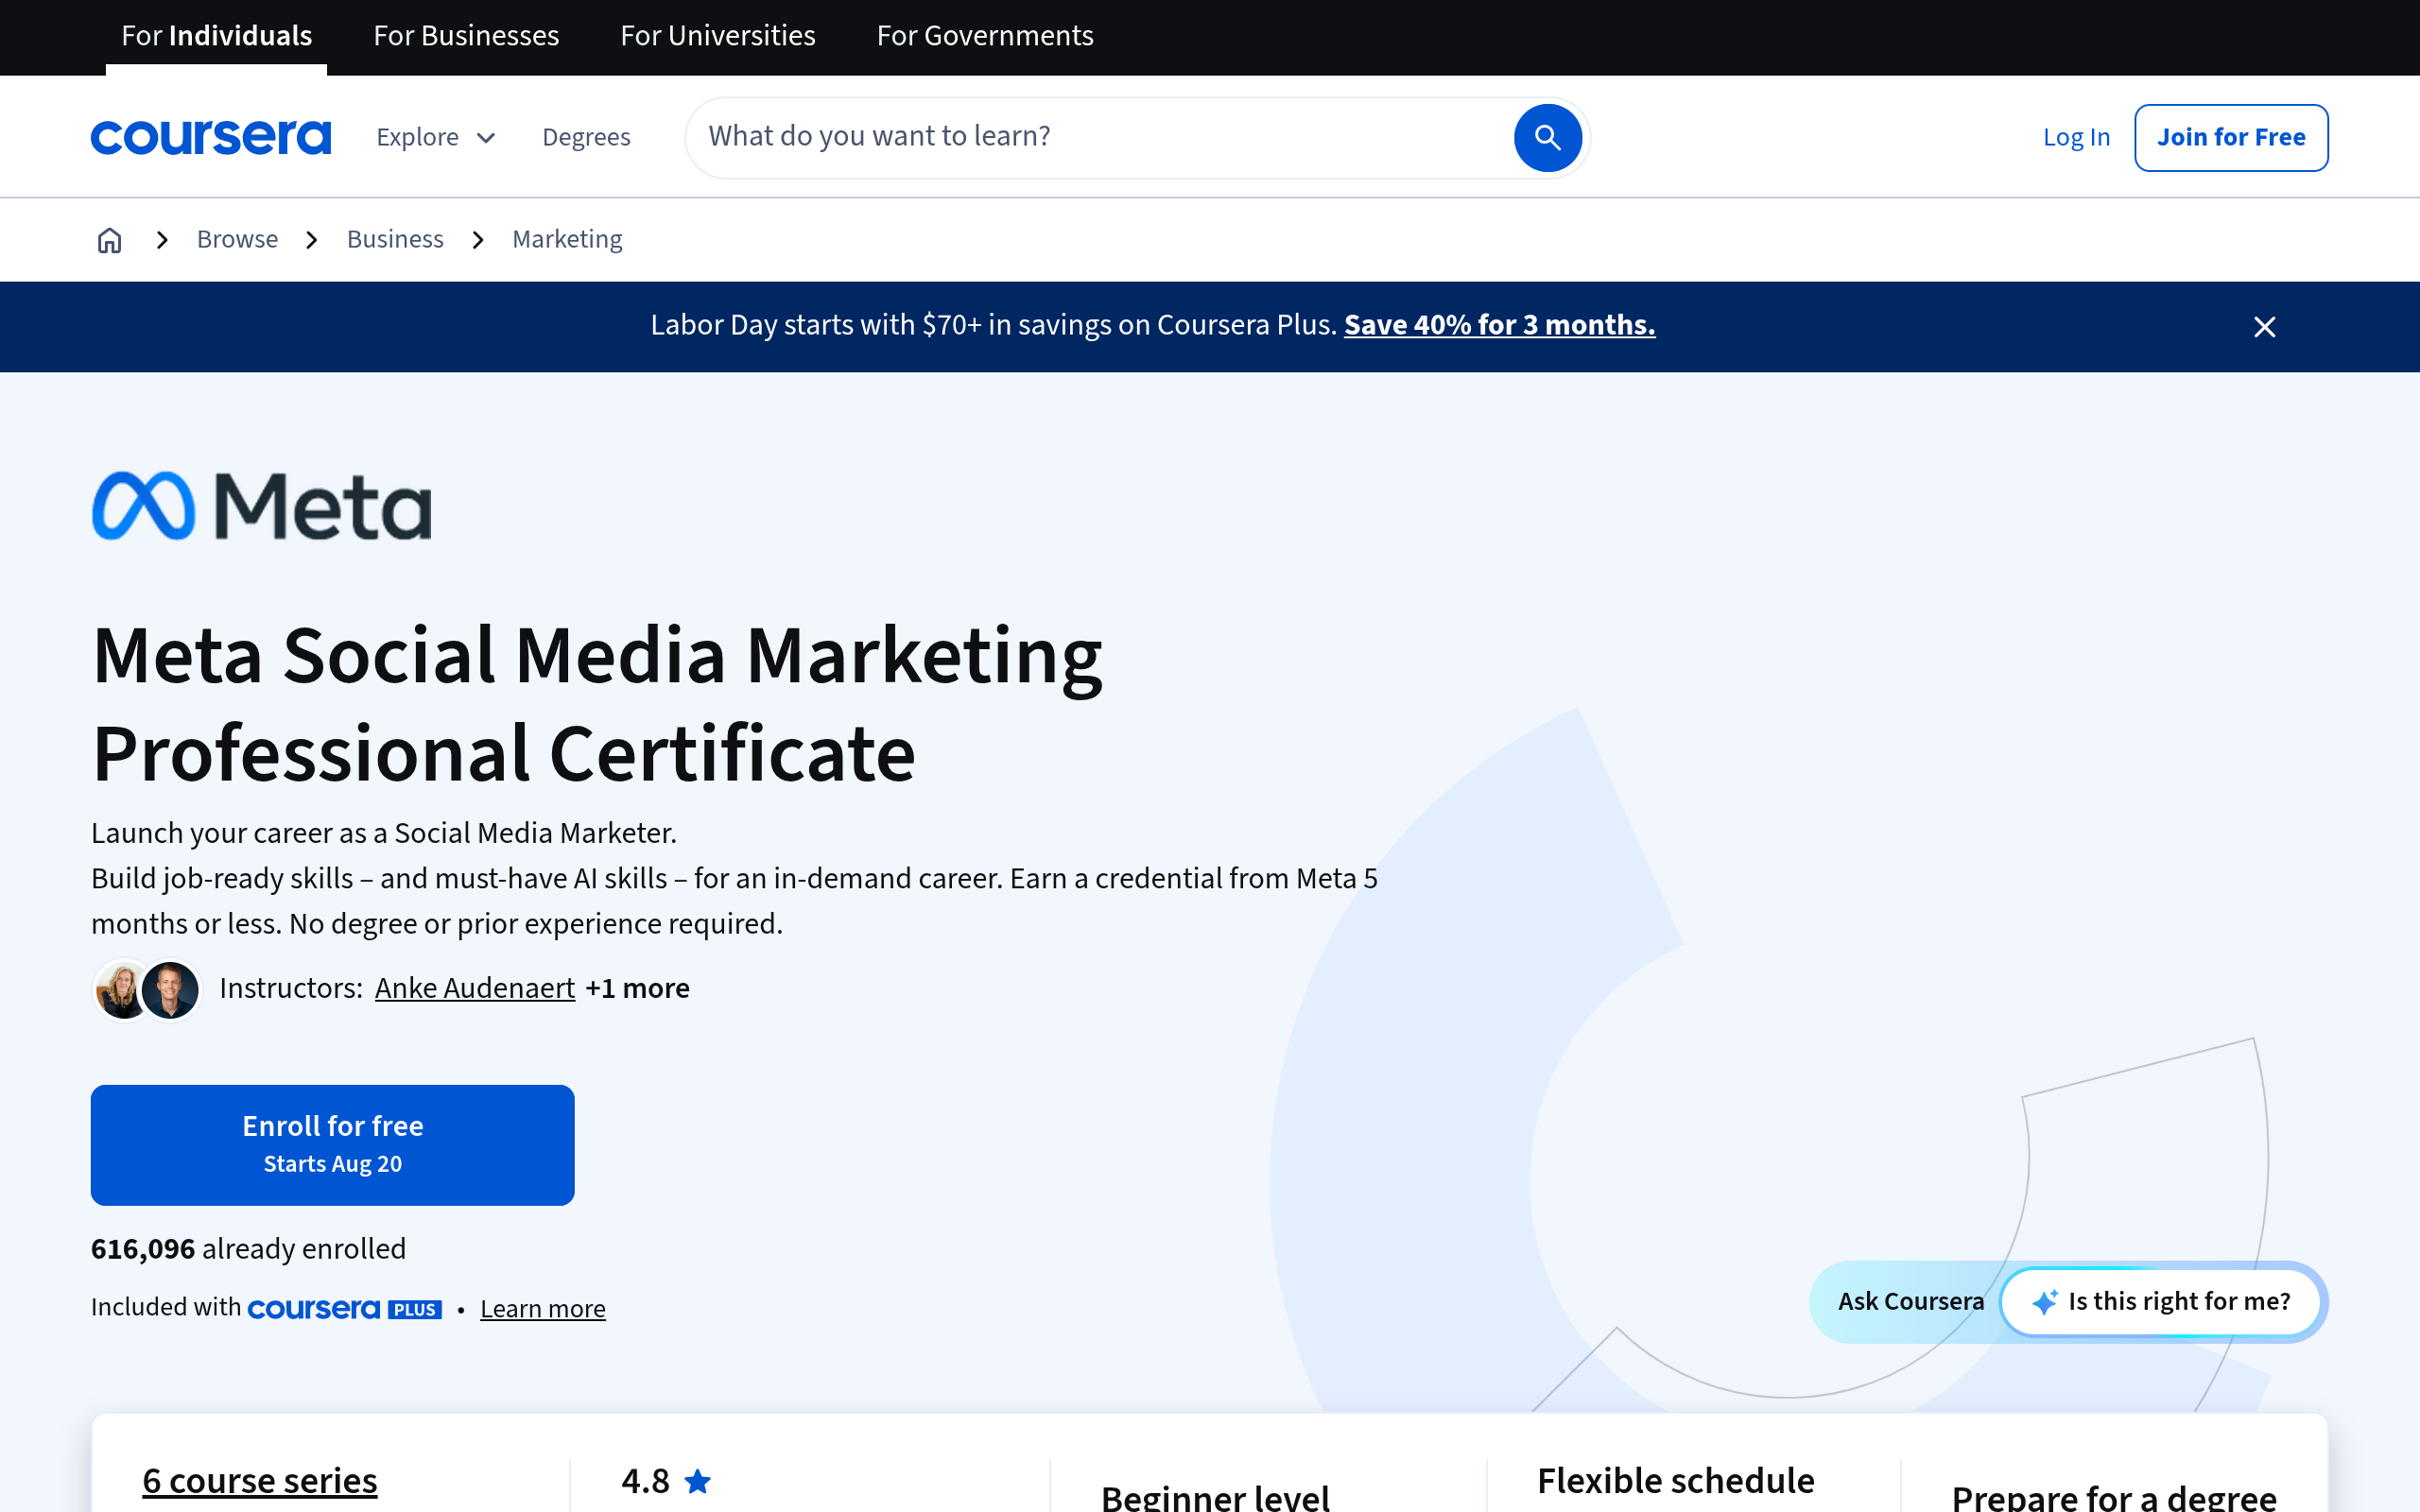Open the Degrees menu link
2420x1512 pixels.
586,137
